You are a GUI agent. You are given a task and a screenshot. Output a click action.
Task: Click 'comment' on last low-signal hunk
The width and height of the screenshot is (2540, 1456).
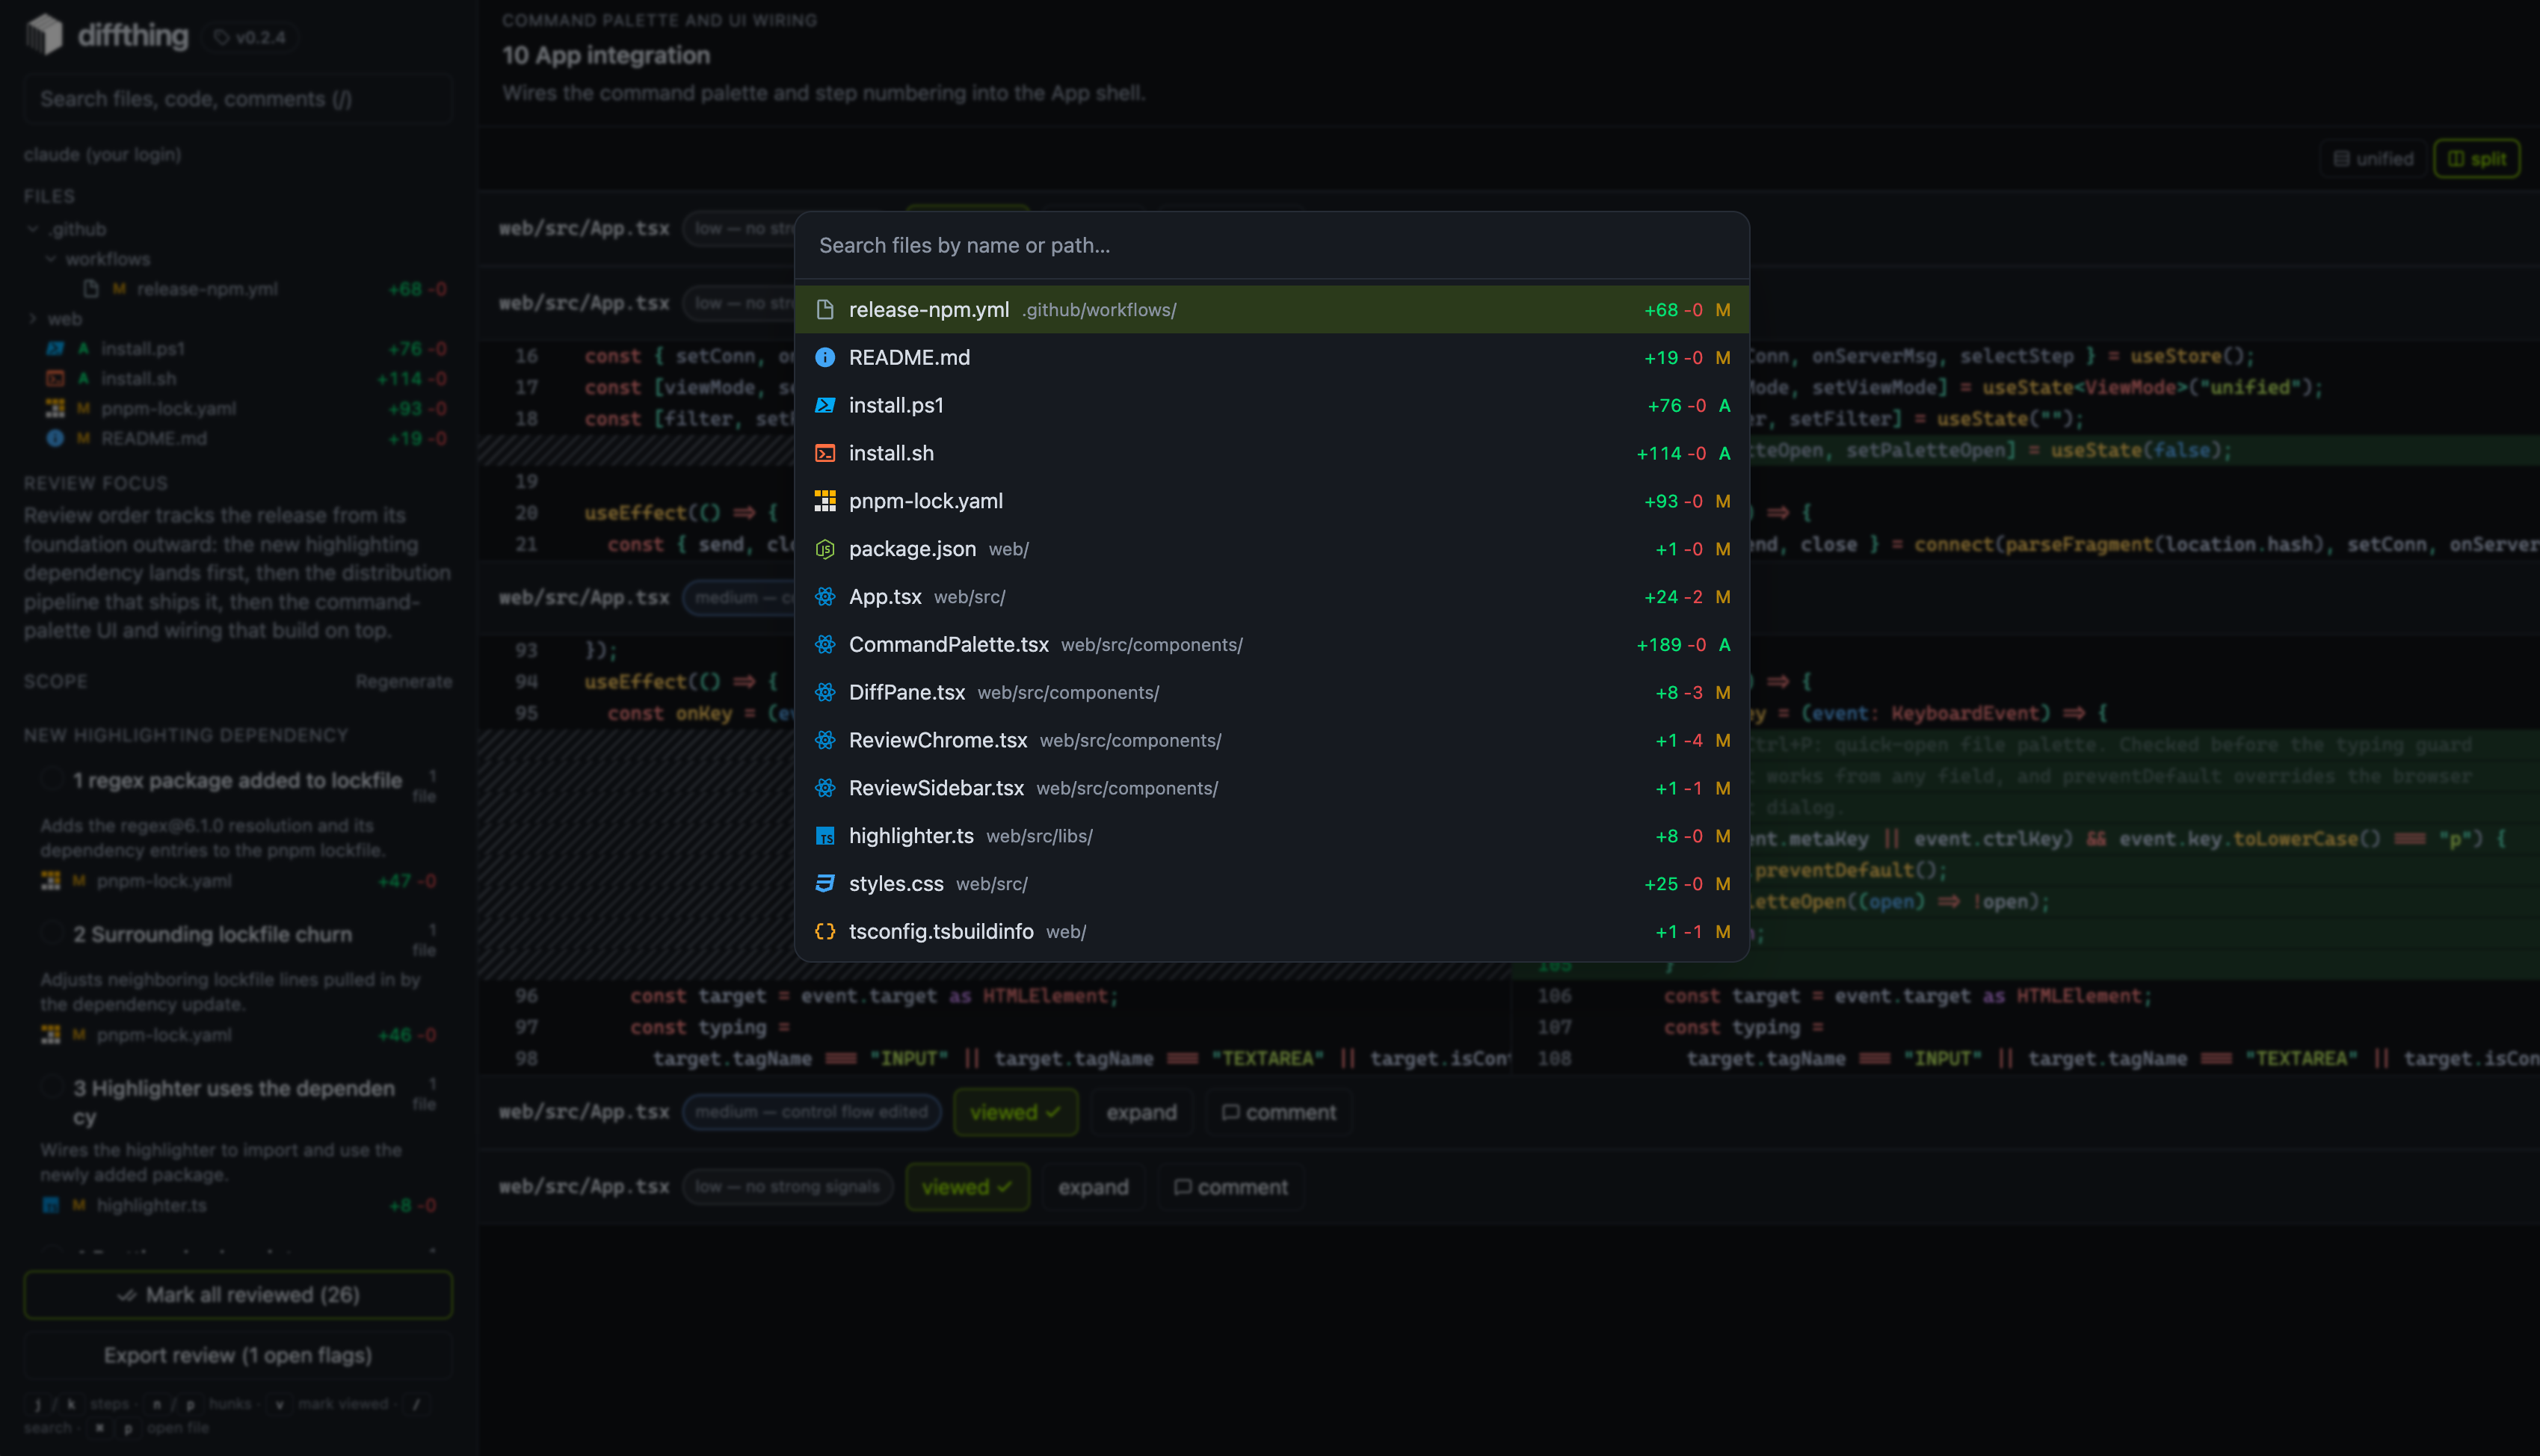[1231, 1187]
